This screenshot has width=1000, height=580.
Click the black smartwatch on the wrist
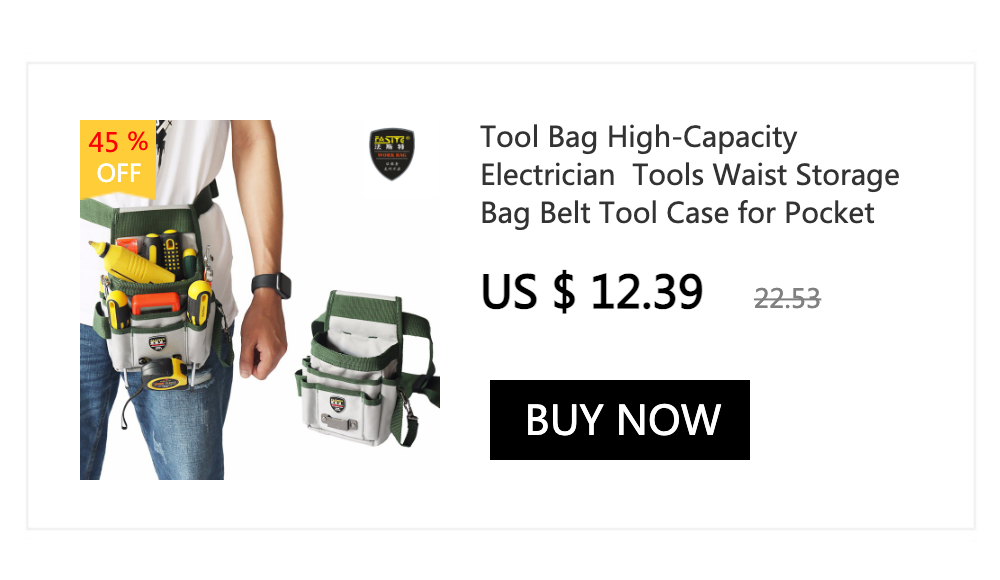[x=272, y=284]
